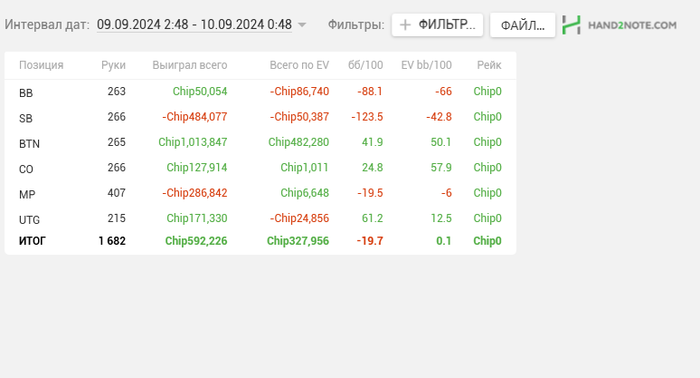The width and height of the screenshot is (700, 378).
Task: Open date range 09.09.2024 - 10.09.2024 selector
Action: click(194, 24)
